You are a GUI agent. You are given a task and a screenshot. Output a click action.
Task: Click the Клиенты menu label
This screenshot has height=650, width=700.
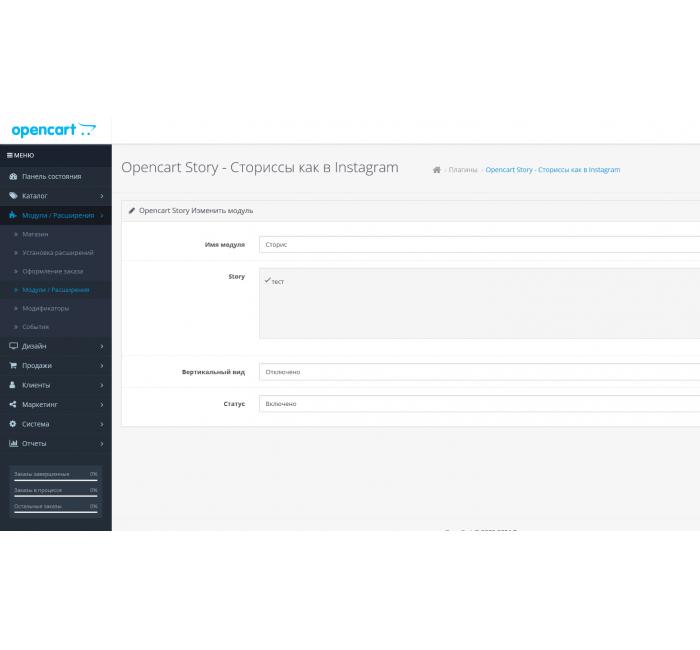click(x=36, y=385)
